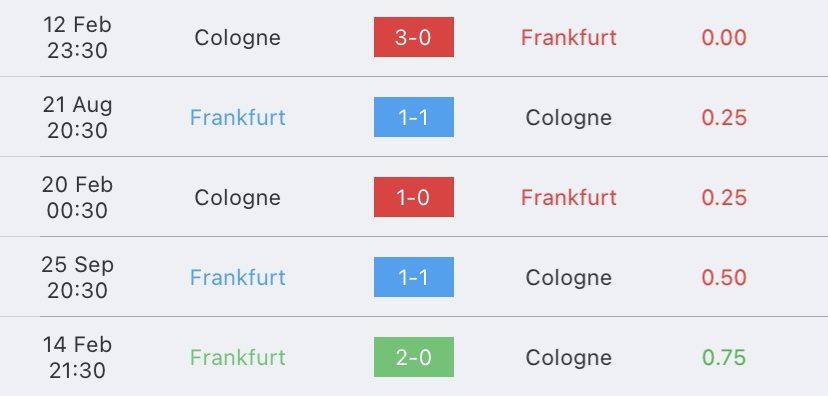The height and width of the screenshot is (396, 828).
Task: Open the red 3-0 score badge
Action: coord(413,37)
